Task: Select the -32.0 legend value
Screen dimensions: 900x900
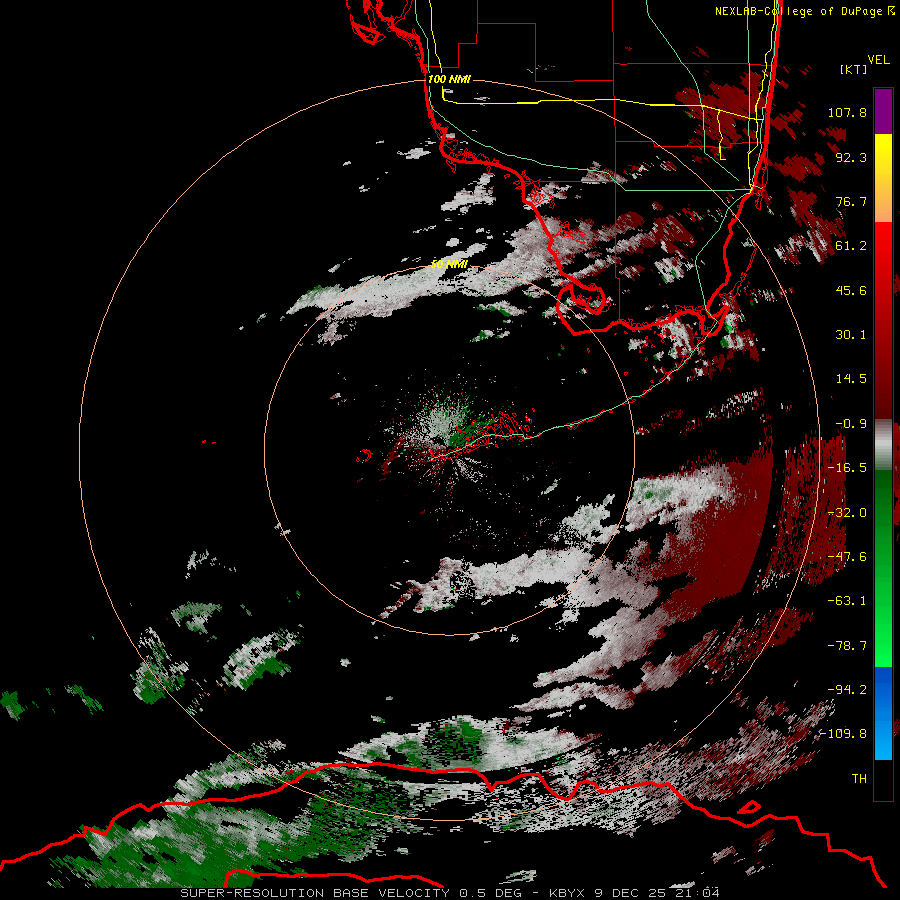Action: pos(847,513)
